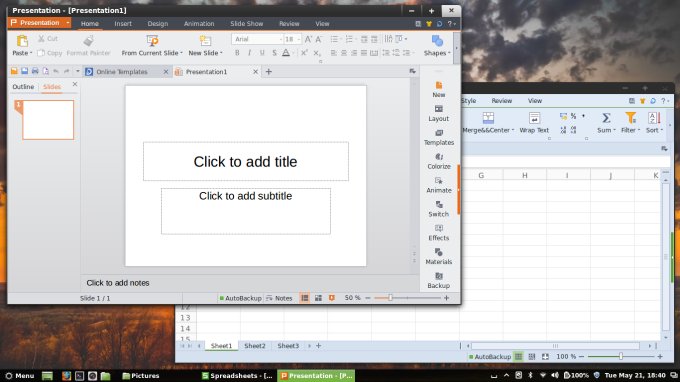Viewport: 680px width, 382px height.
Task: Click the Backup sidebar icon
Action: [x=438, y=280]
